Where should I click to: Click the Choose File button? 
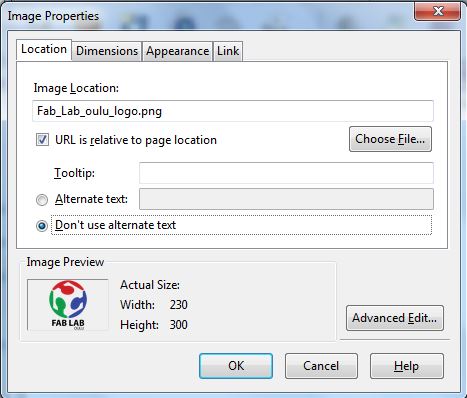point(390,139)
